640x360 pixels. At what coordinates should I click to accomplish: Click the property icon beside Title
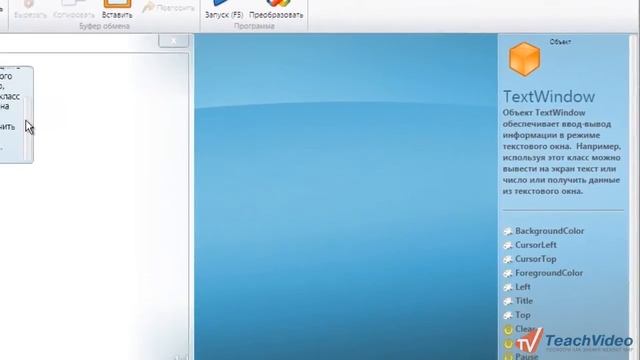508,301
